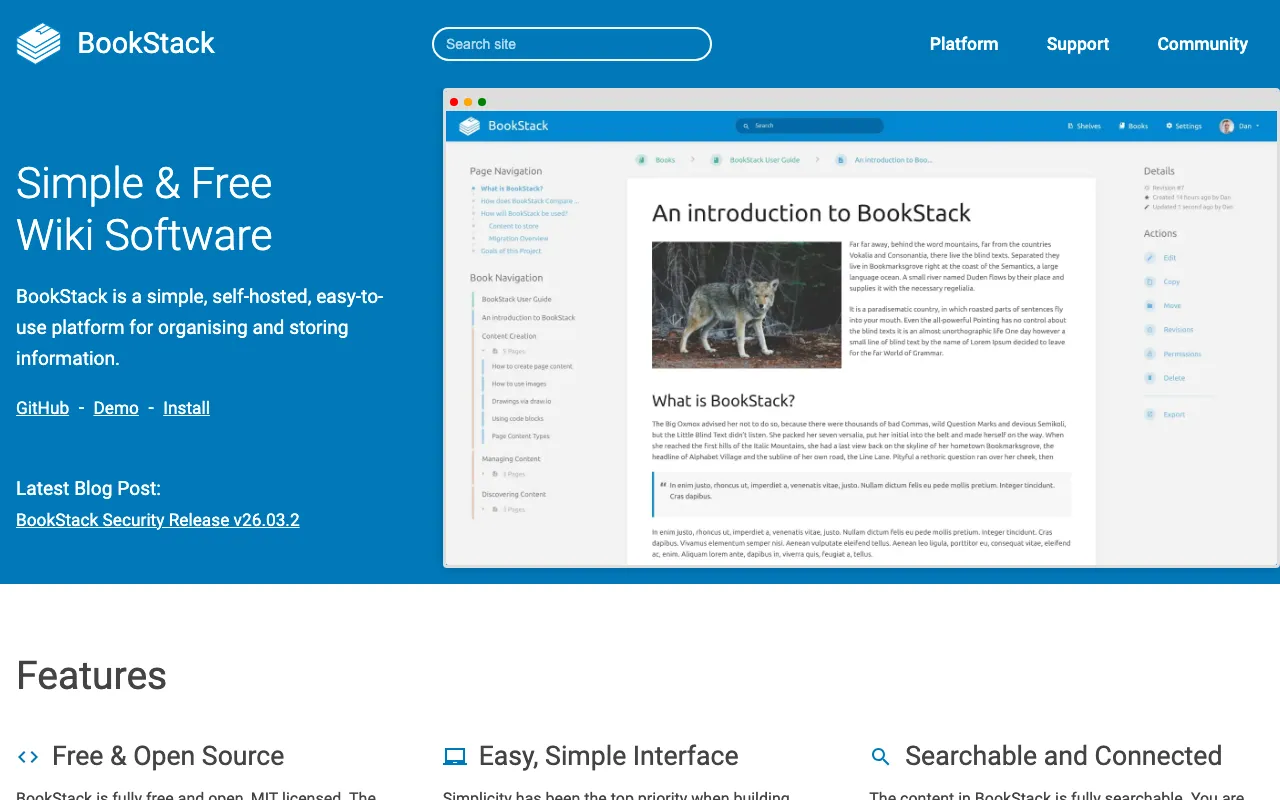
Task: Open the Platform menu
Action: (963, 44)
